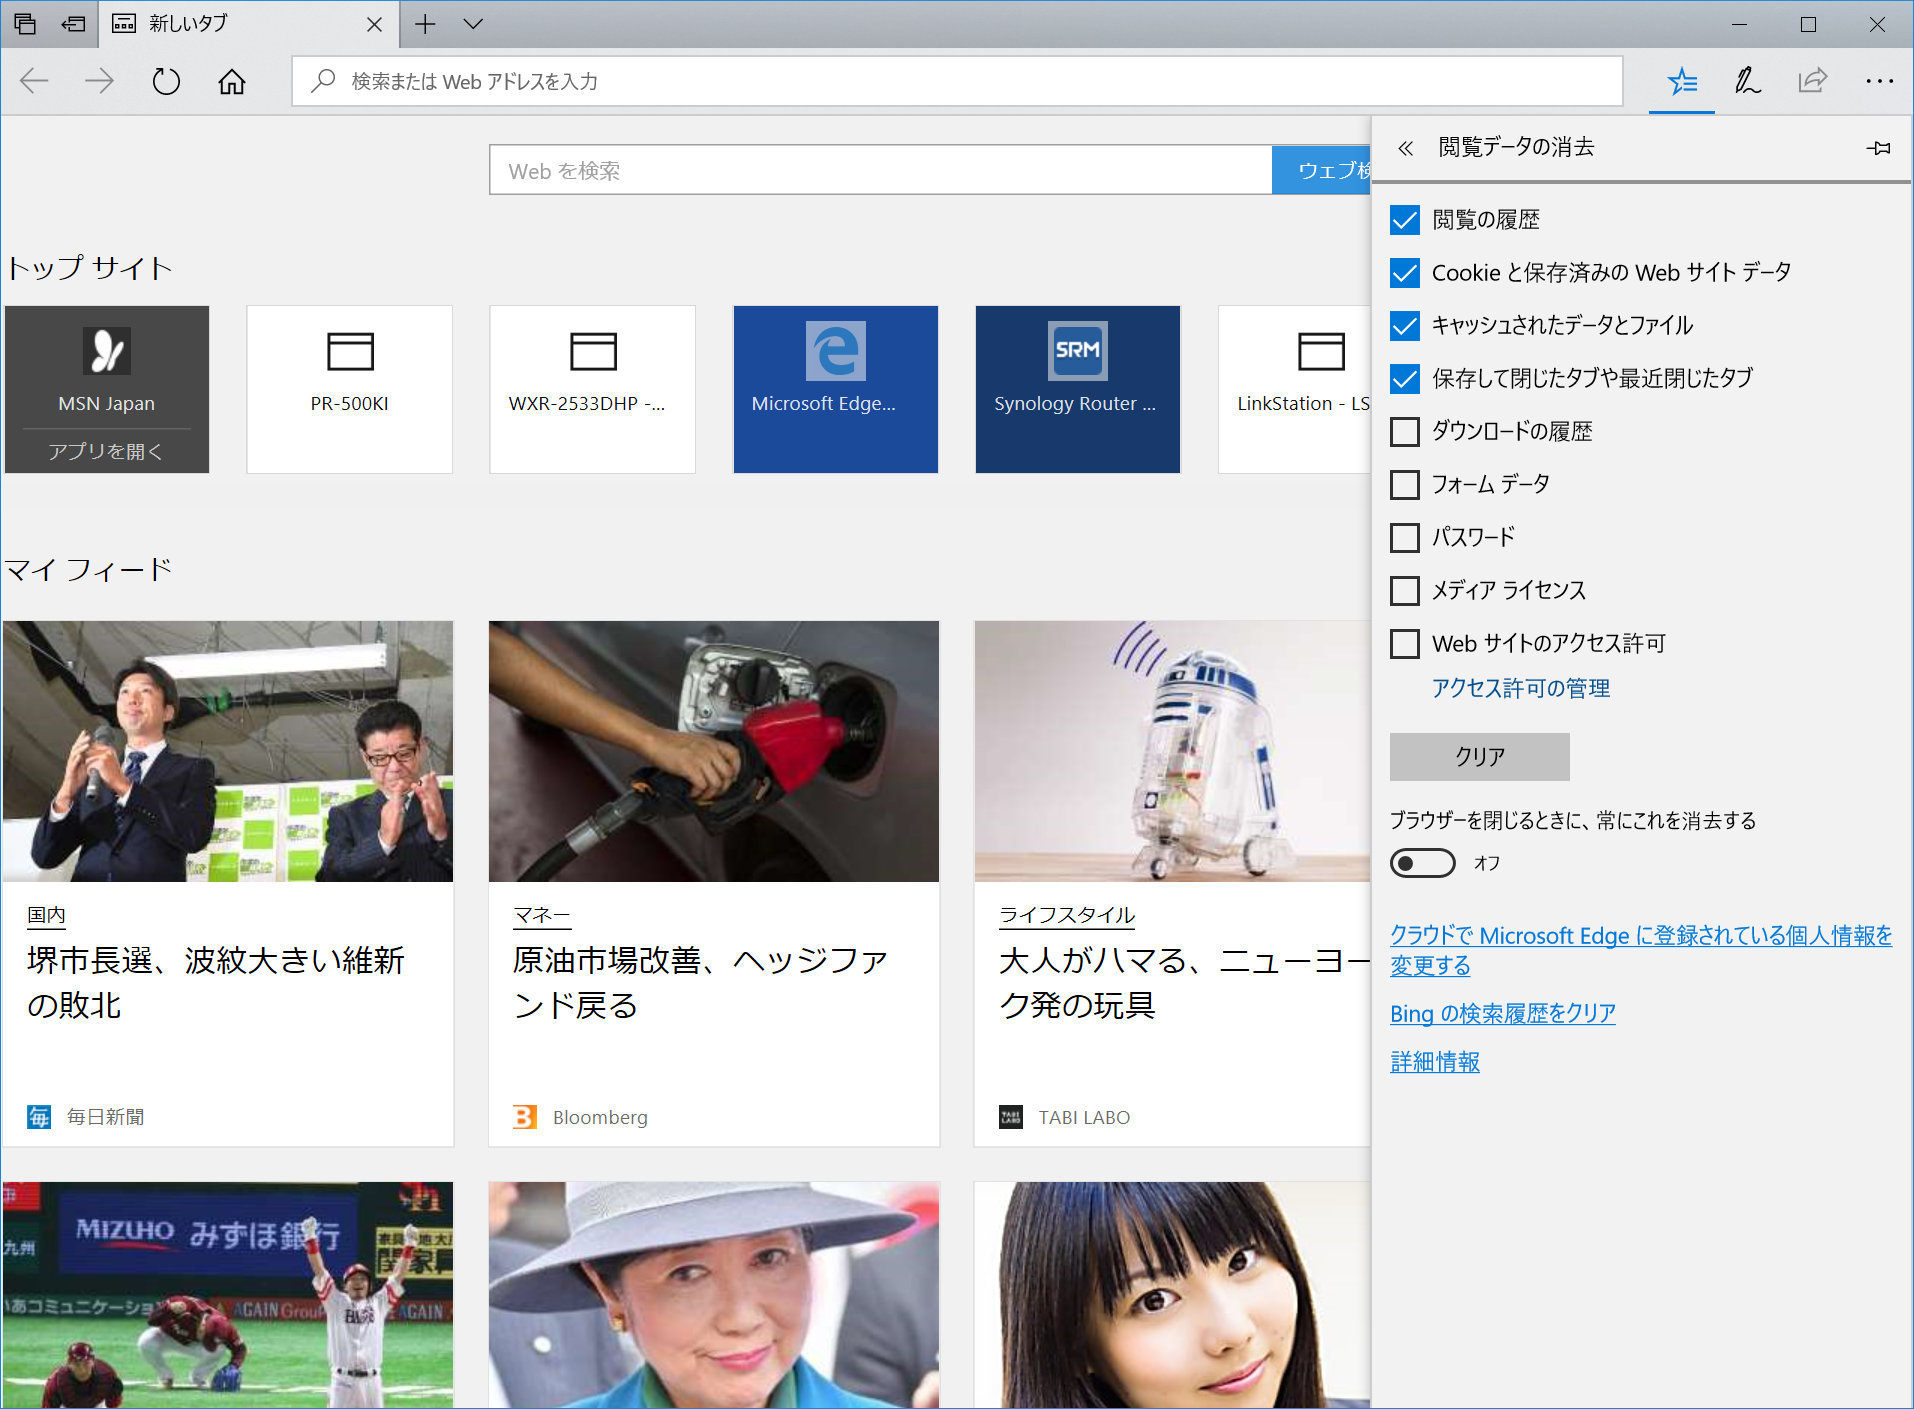This screenshot has height=1409, width=1914.
Task: Open the Share panel icon
Action: pyautogui.click(x=1812, y=81)
